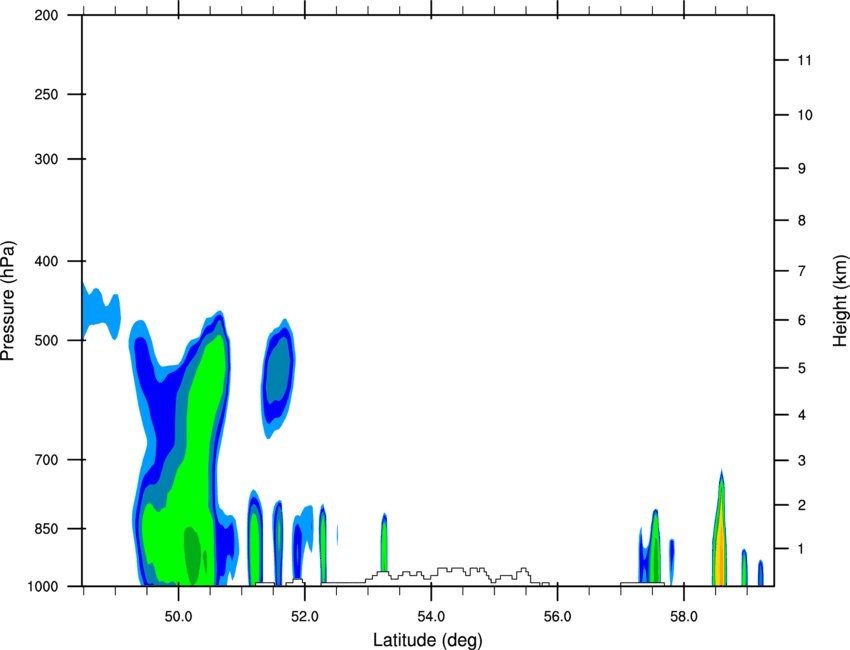
Task: Select the 200 pressure tick label
Action: click(x=46, y=16)
